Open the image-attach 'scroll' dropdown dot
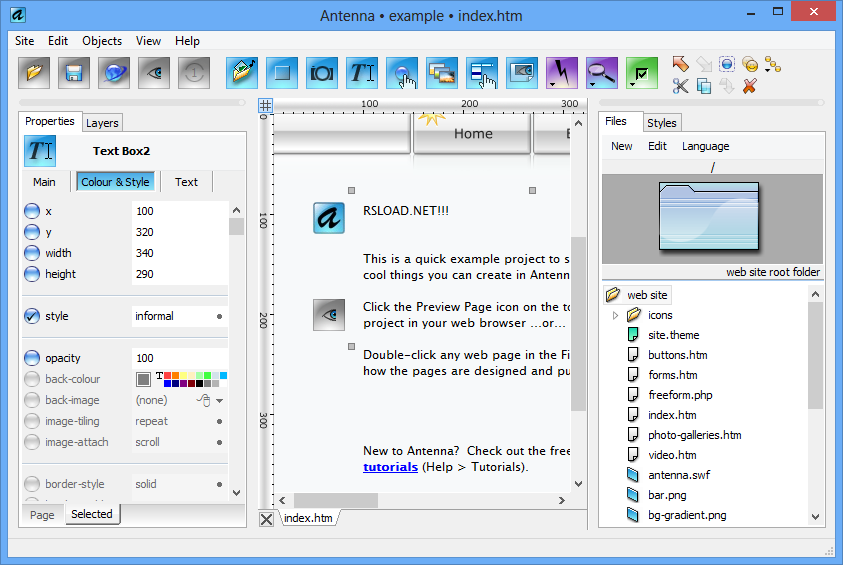The width and height of the screenshot is (843, 565). click(x=219, y=442)
